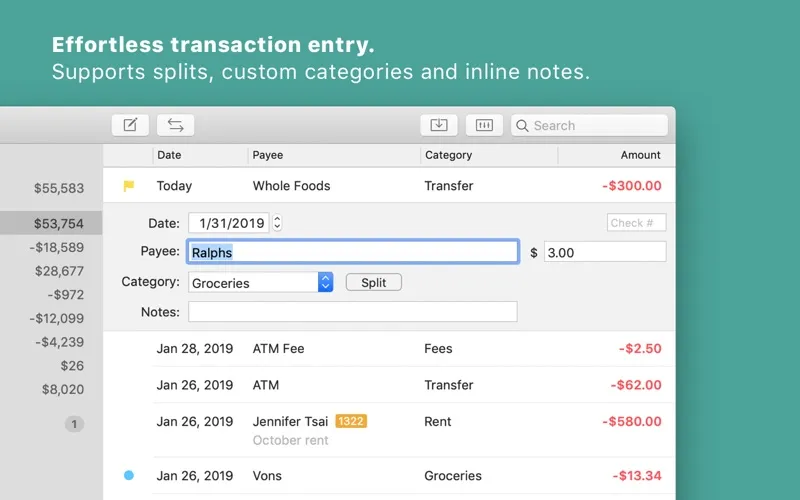The height and width of the screenshot is (500, 800).
Task: Click the Check # field
Action: pyautogui.click(x=636, y=223)
